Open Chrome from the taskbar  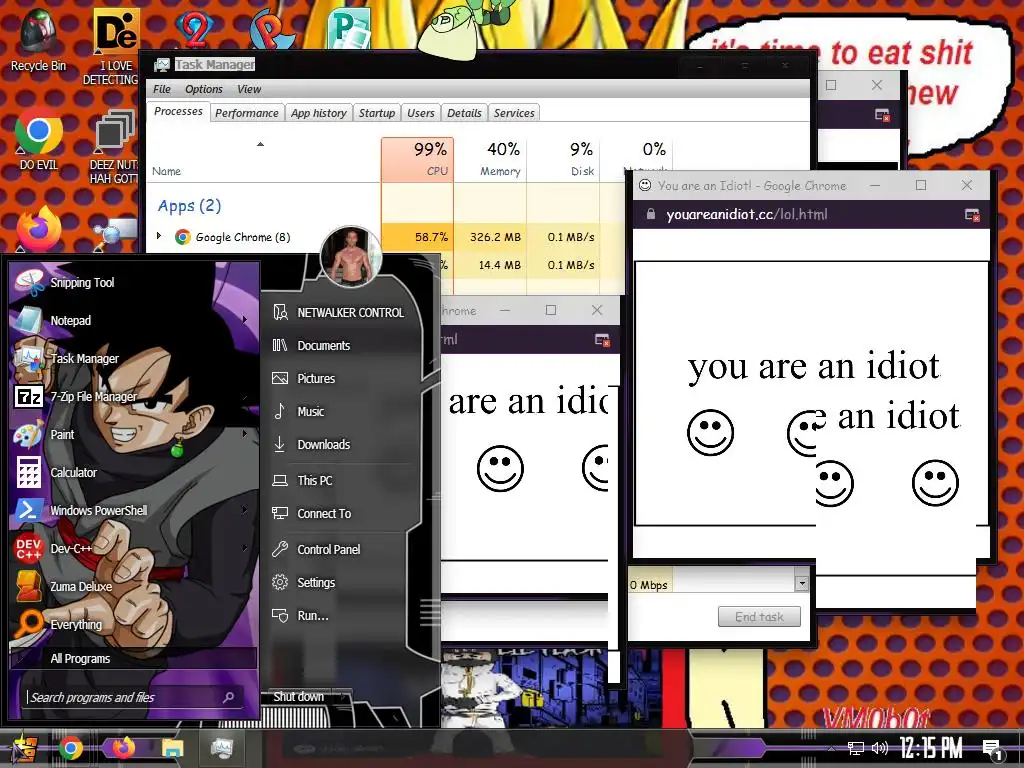click(x=71, y=748)
